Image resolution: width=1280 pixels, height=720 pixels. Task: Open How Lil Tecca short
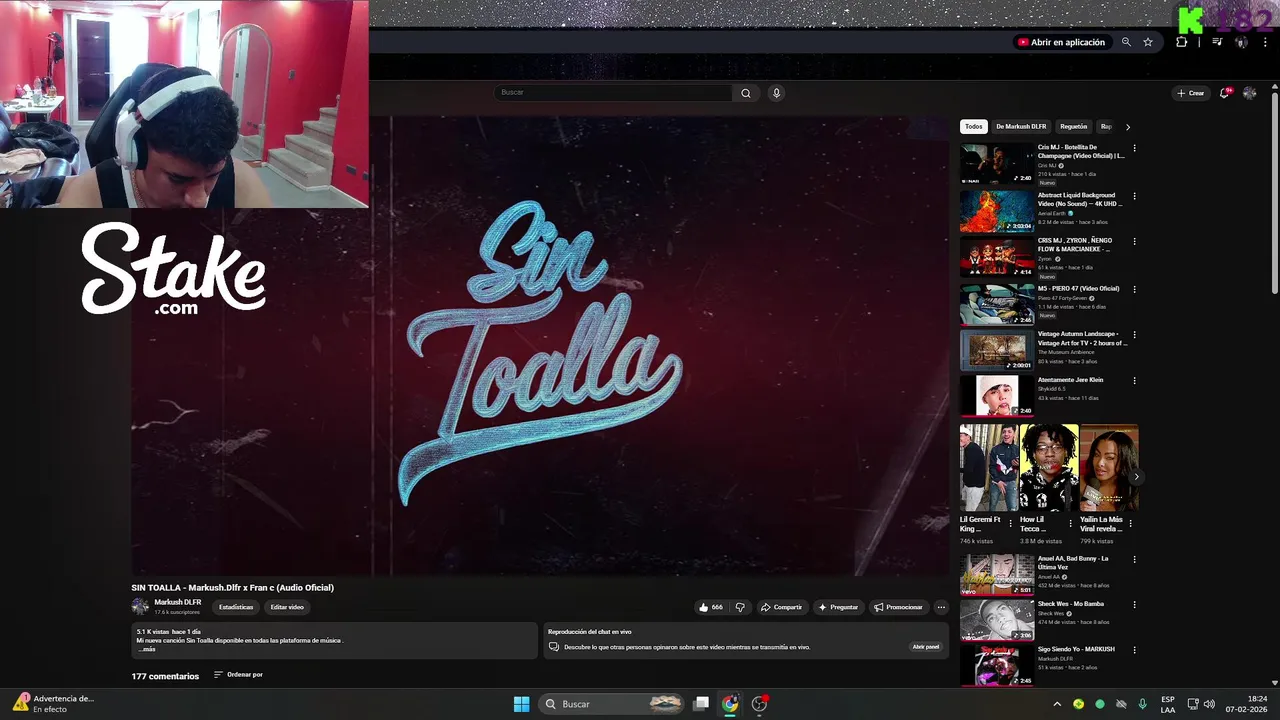click(x=1049, y=467)
